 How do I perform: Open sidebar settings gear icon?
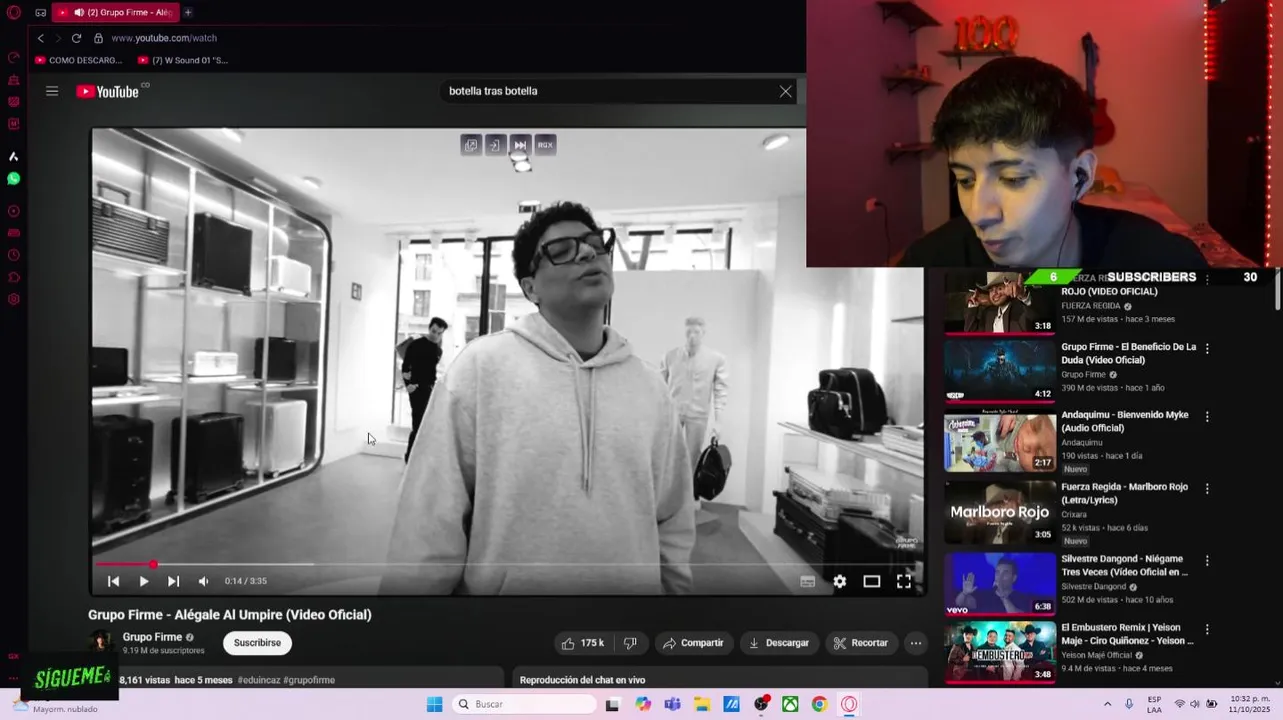[13, 299]
